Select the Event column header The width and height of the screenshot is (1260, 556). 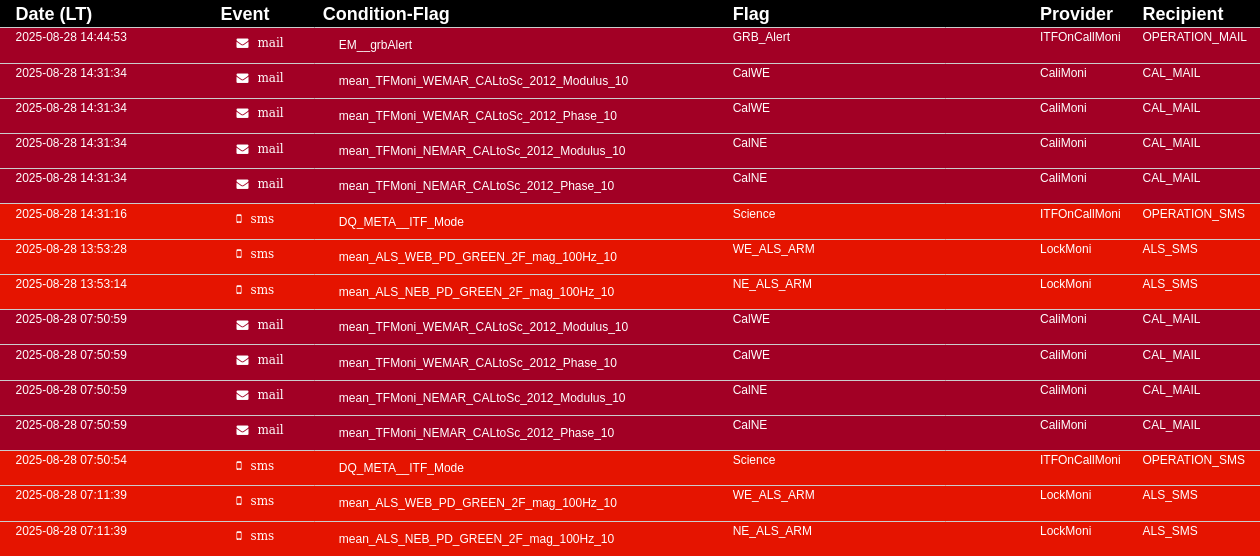245,14
